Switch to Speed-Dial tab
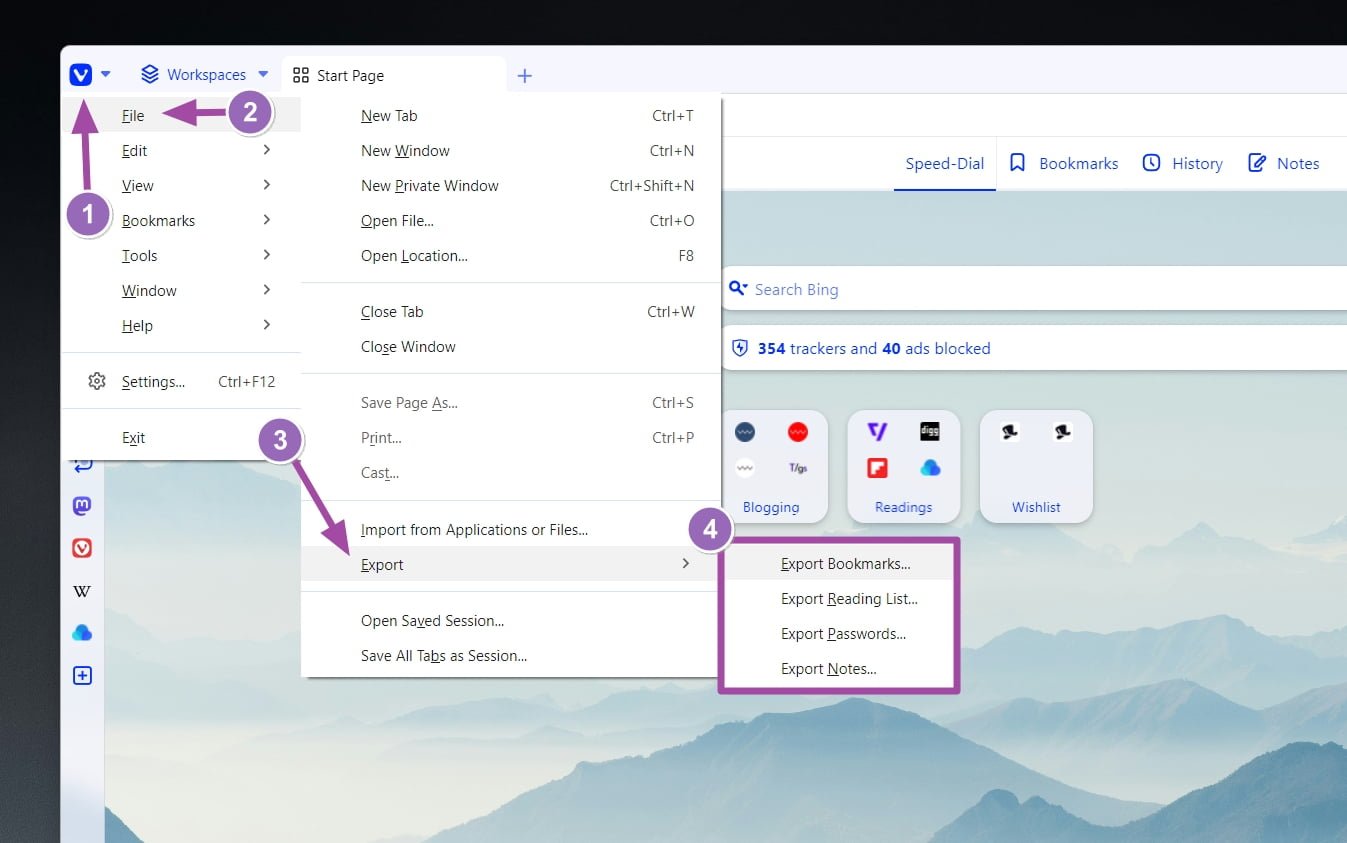 (x=945, y=163)
